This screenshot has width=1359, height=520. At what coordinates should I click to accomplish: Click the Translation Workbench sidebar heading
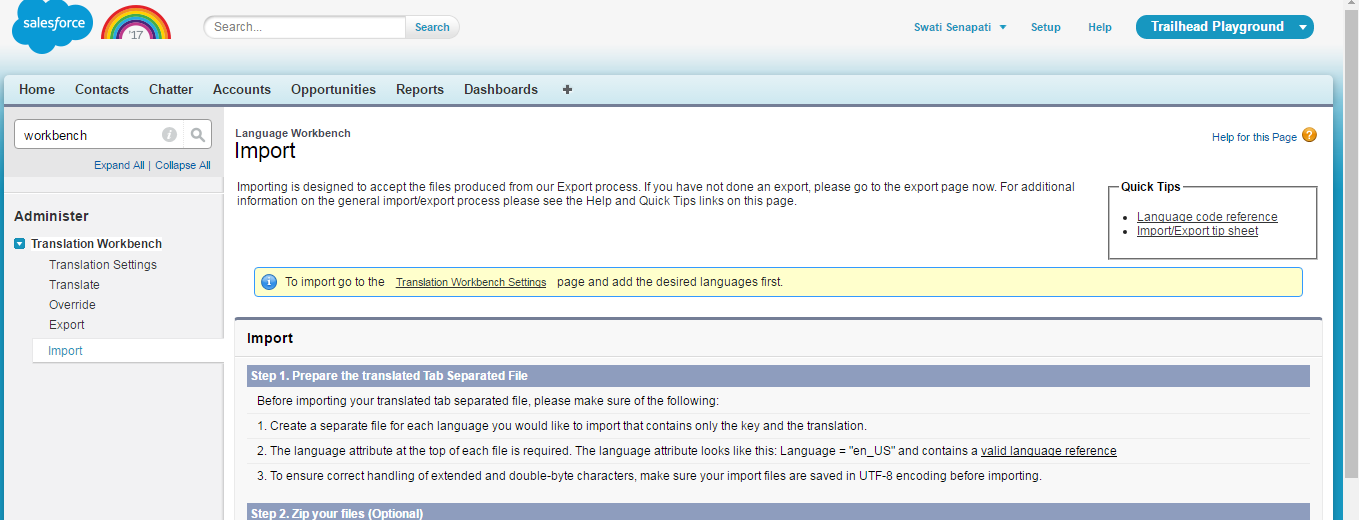click(x=96, y=243)
